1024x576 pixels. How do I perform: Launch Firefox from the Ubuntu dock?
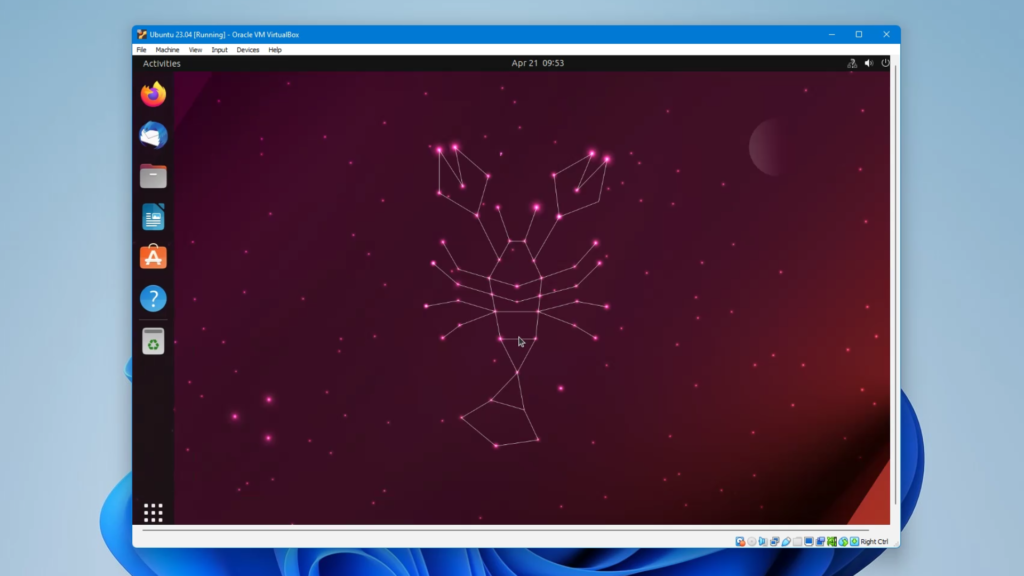pos(153,95)
